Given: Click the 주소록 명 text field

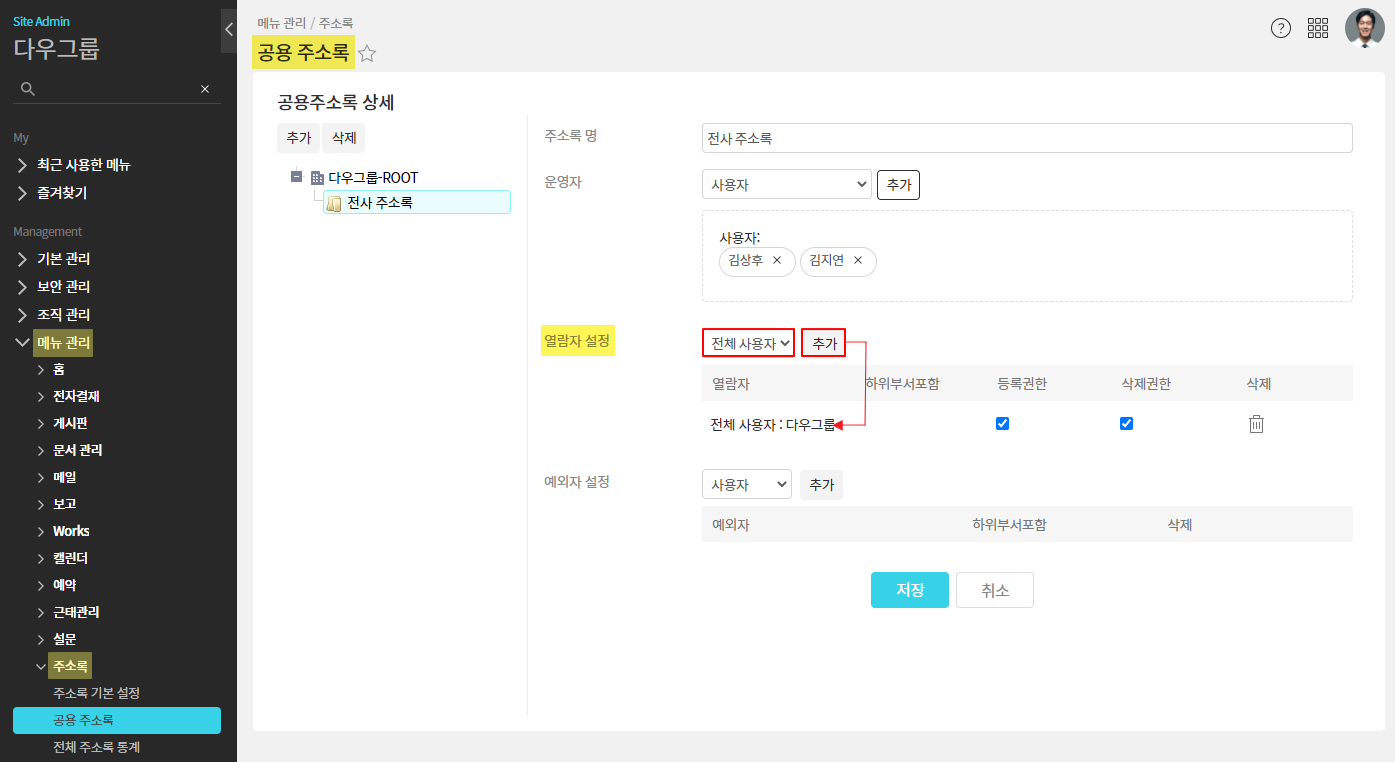Looking at the screenshot, I should pyautogui.click(x=1026, y=138).
